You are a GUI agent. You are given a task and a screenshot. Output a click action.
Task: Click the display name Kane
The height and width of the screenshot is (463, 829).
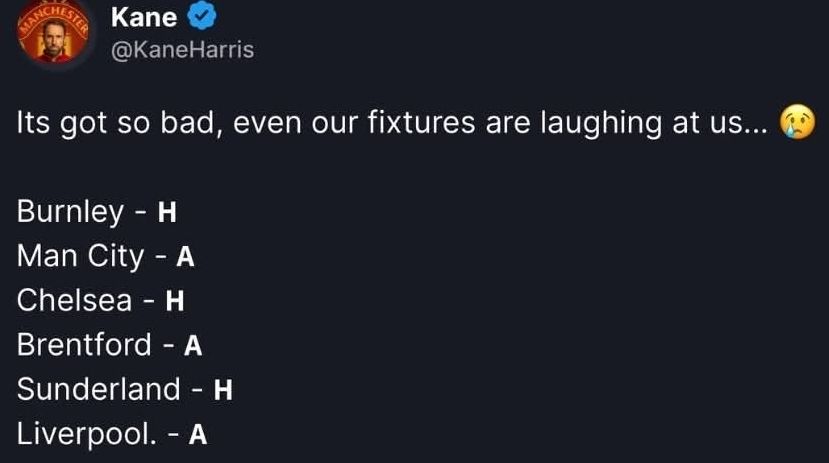(144, 16)
